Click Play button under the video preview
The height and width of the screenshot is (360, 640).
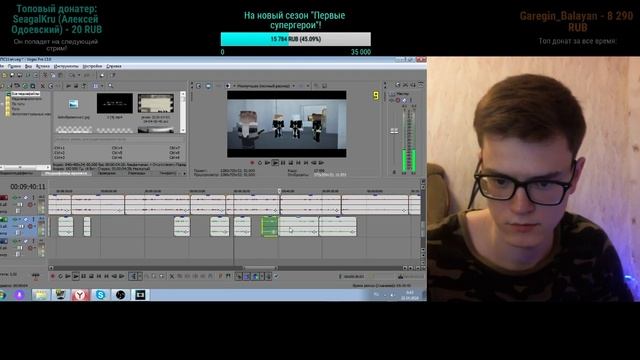(275, 162)
